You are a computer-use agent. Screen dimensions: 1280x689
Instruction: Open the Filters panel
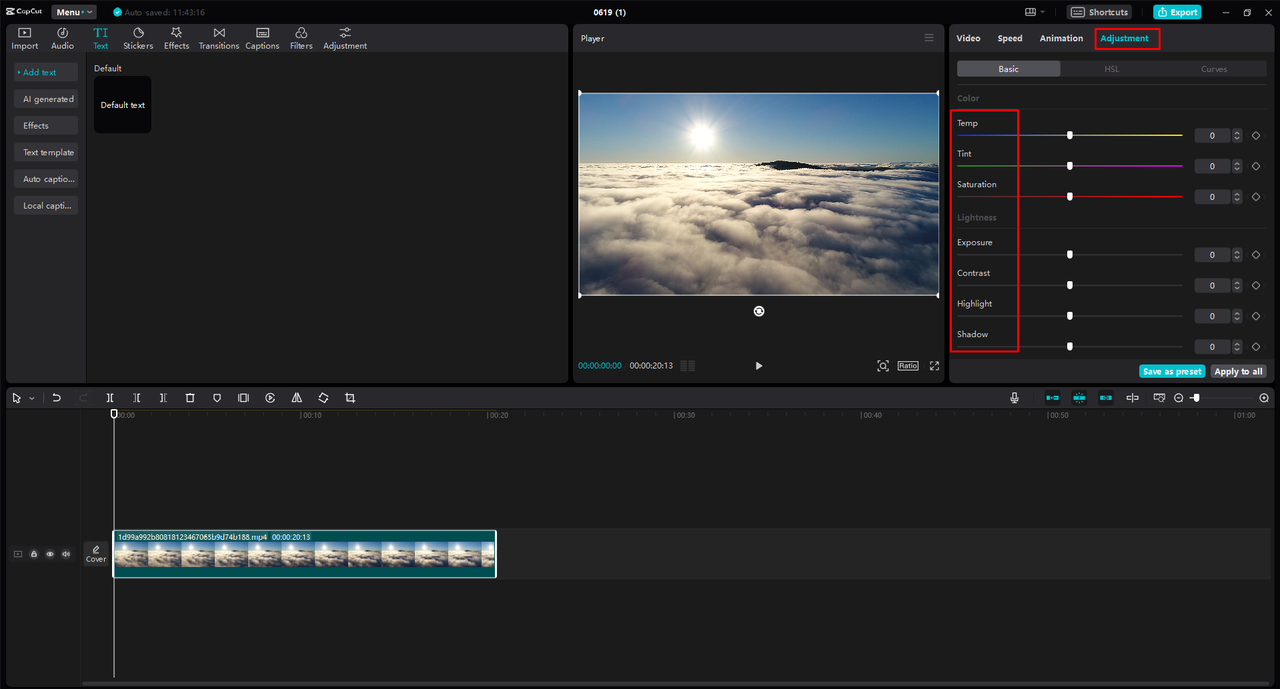coord(301,39)
